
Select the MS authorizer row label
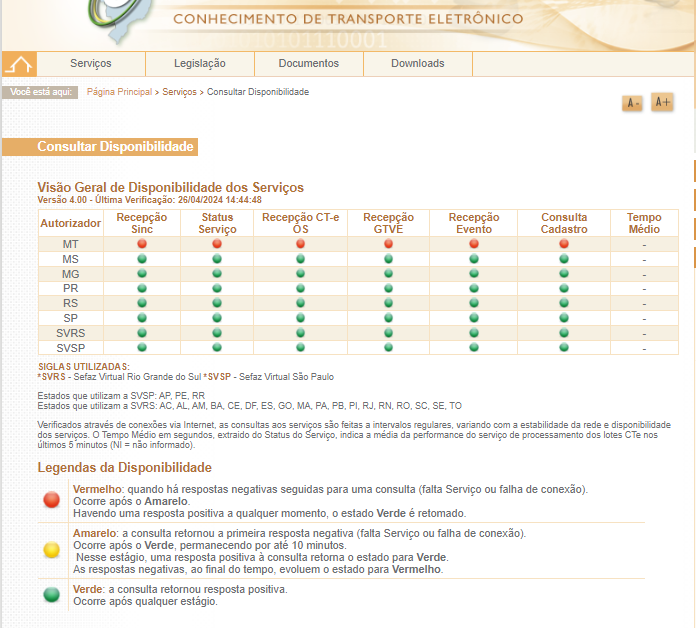[x=71, y=259]
